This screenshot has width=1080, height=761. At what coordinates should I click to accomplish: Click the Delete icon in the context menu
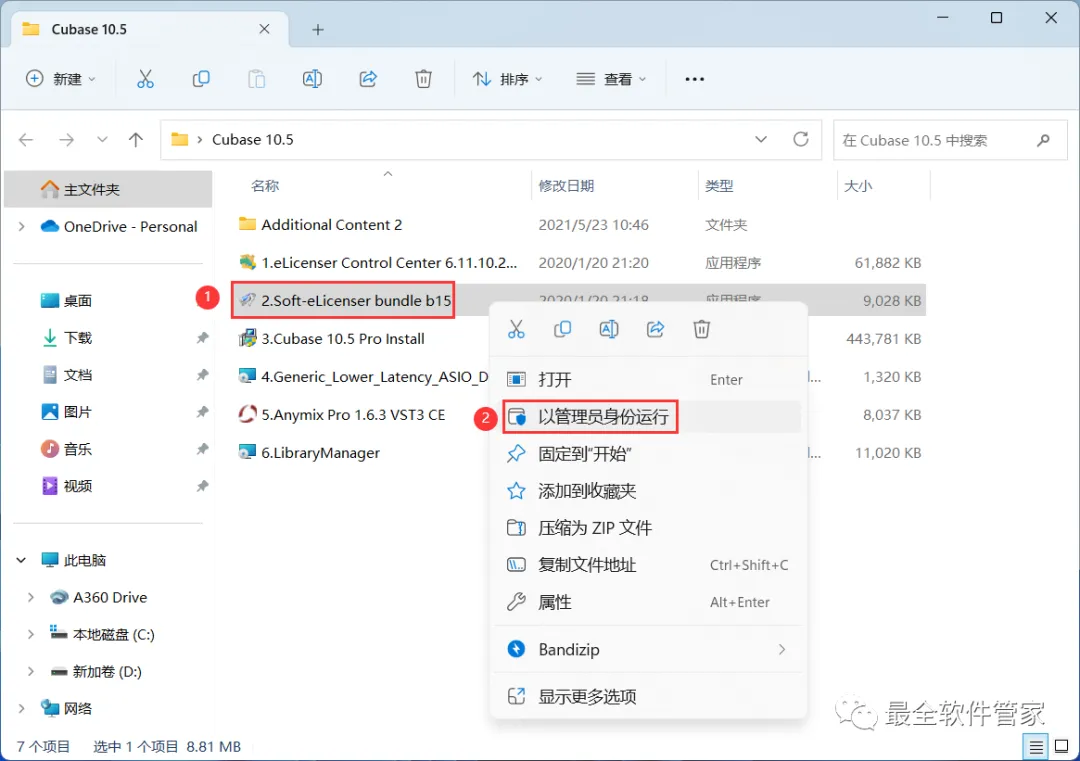tap(701, 329)
